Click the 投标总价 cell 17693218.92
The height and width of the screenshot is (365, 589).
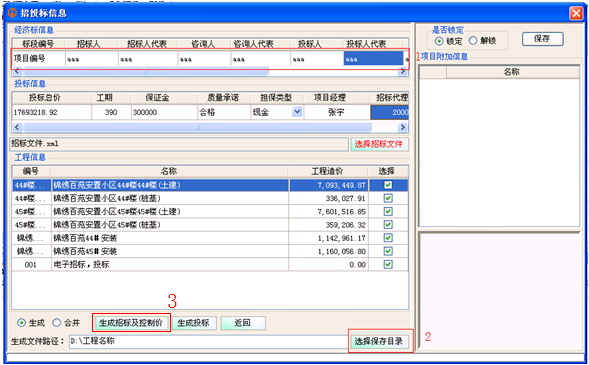(x=52, y=112)
